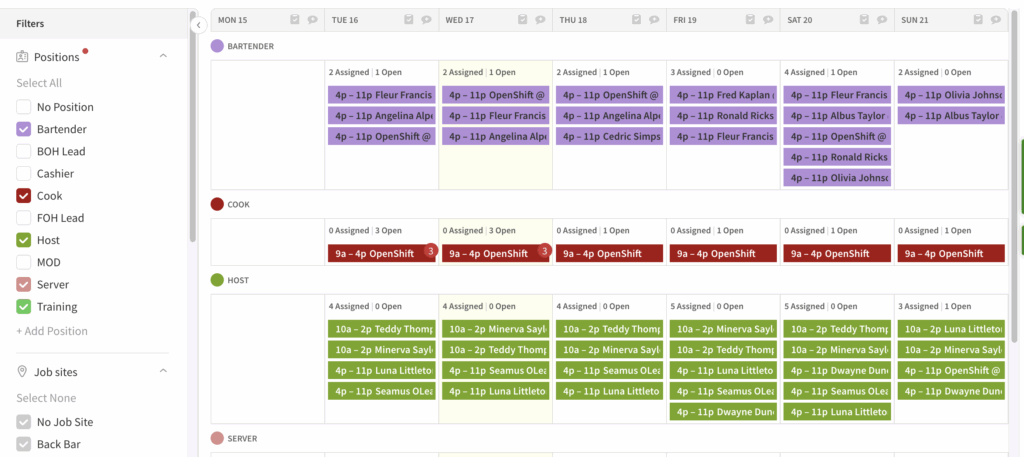Open the comment bubble for Tuesday 16
Screen dimensions: 1024x457
pyautogui.click(x=313, y=19)
